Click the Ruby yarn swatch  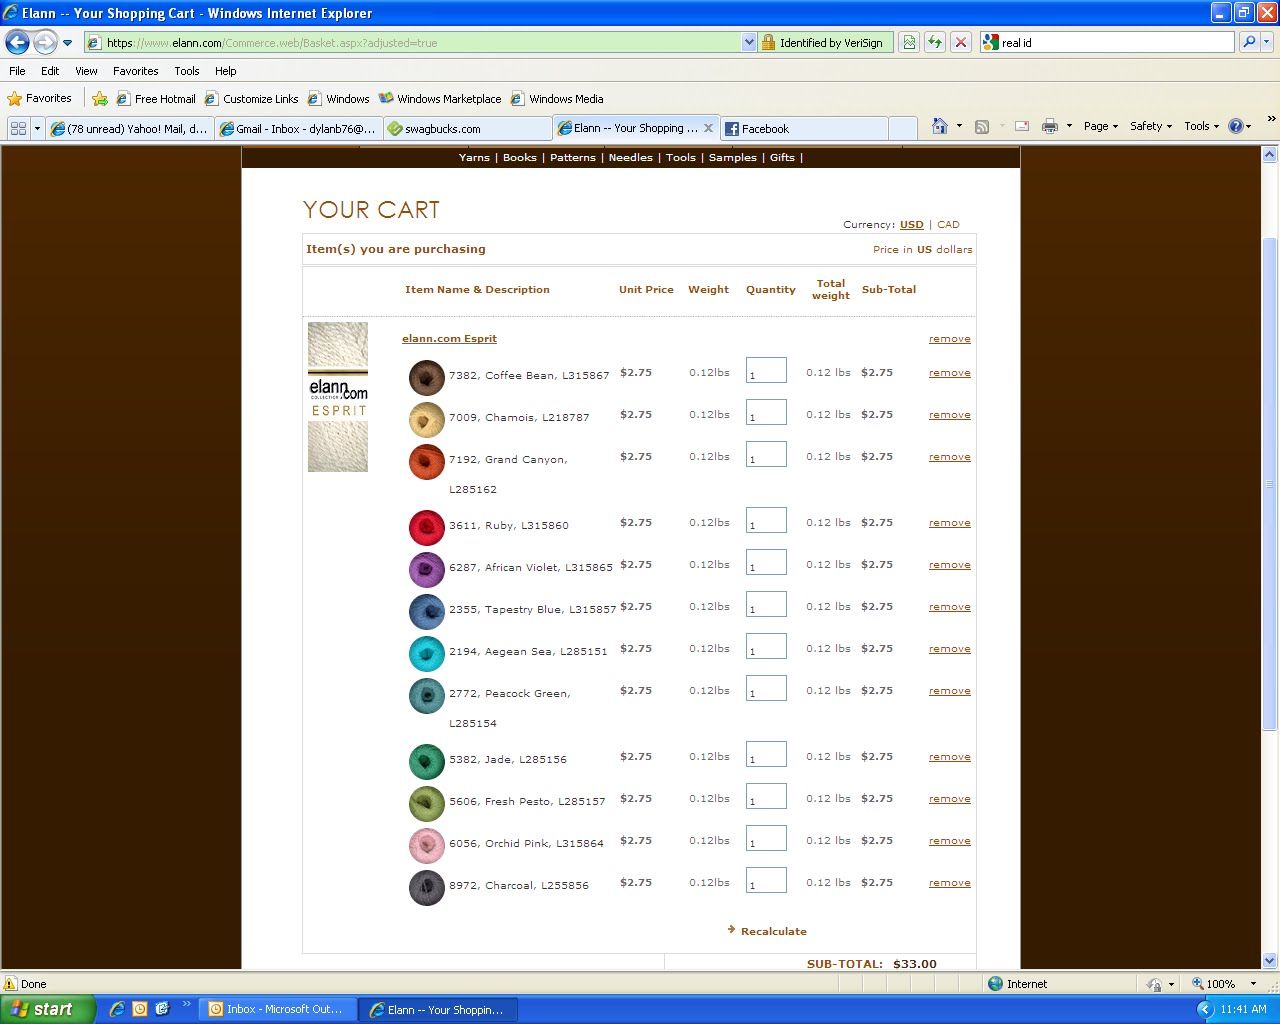coord(427,528)
